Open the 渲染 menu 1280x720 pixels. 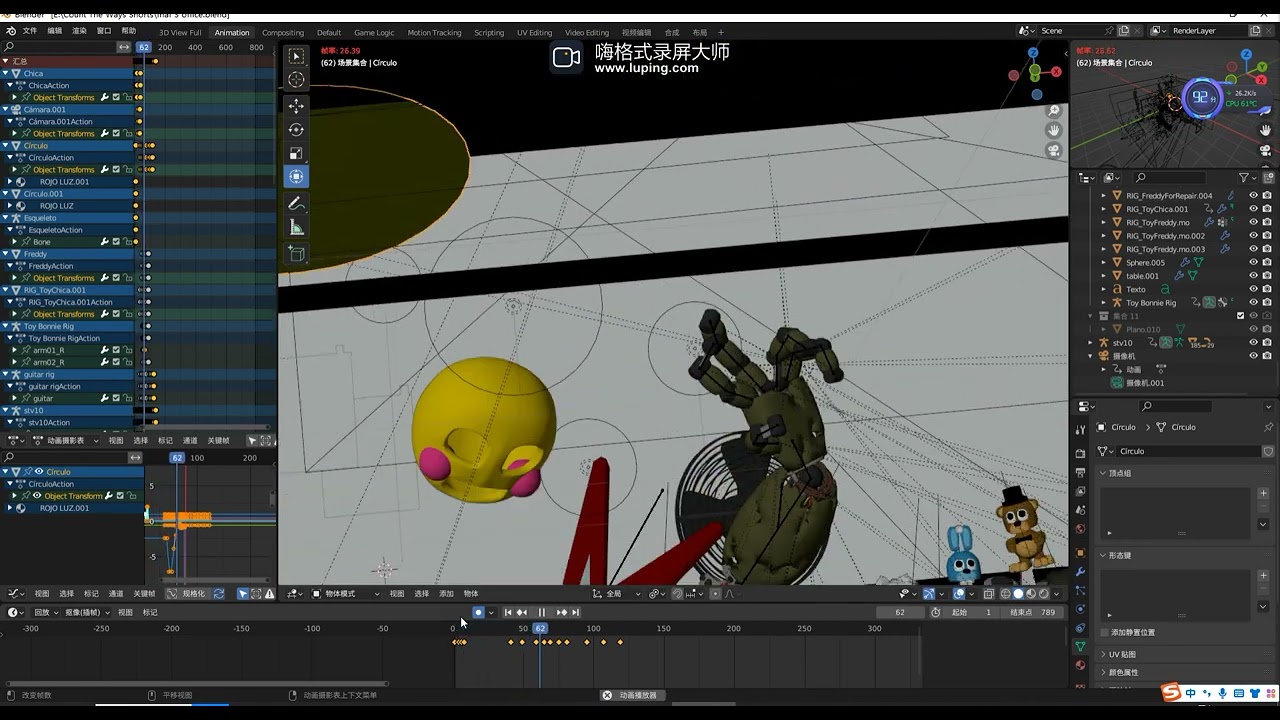(80, 31)
